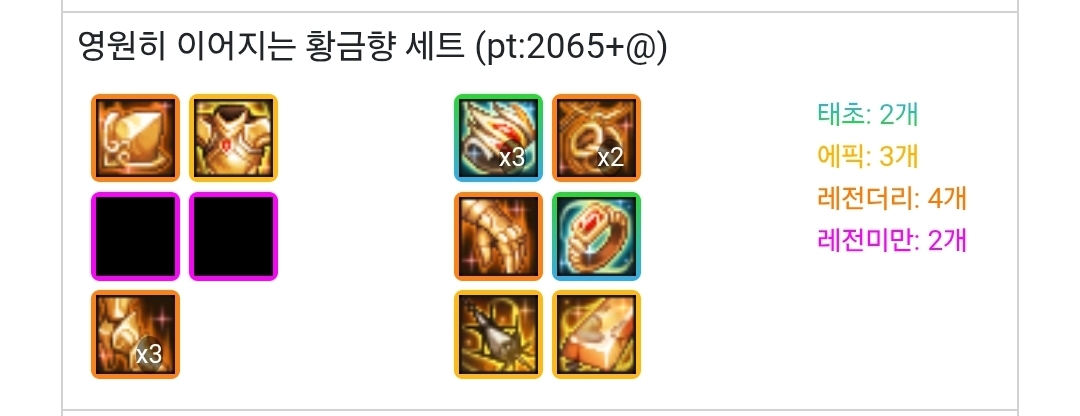Click the golden gauntlet hand icon
This screenshot has width=1080, height=416.
(x=499, y=236)
